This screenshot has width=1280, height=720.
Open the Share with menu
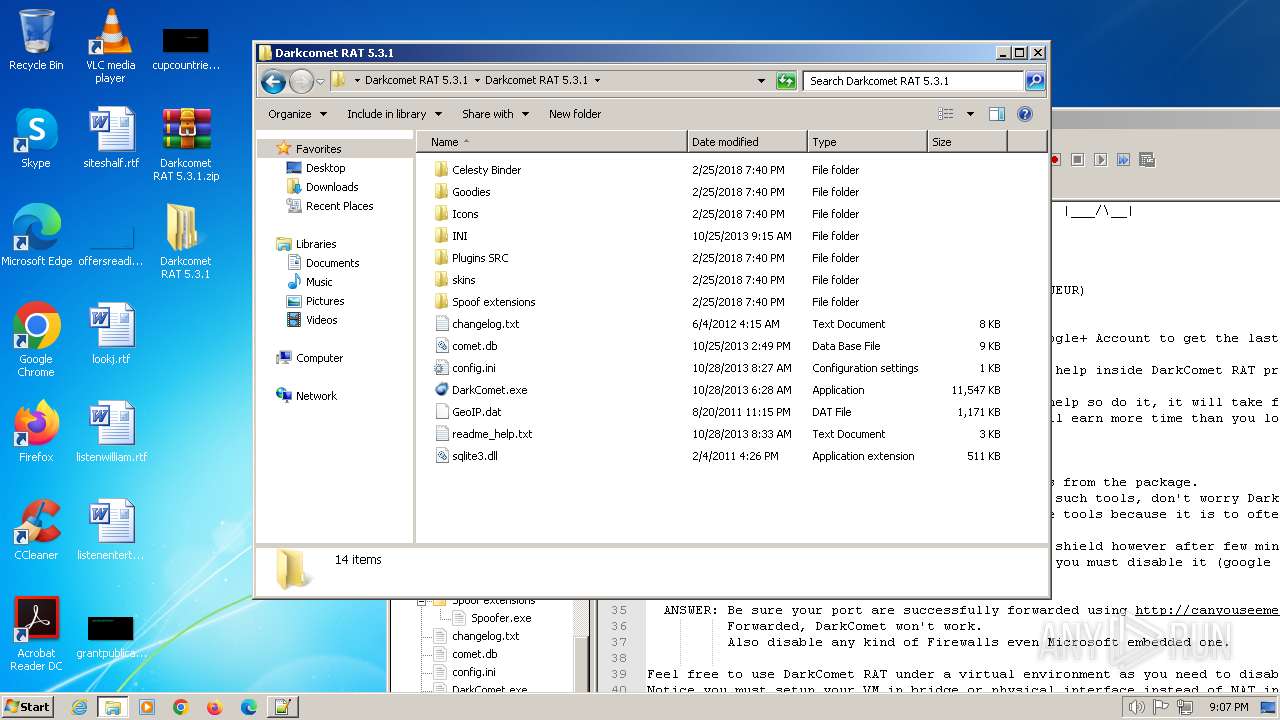coord(494,114)
